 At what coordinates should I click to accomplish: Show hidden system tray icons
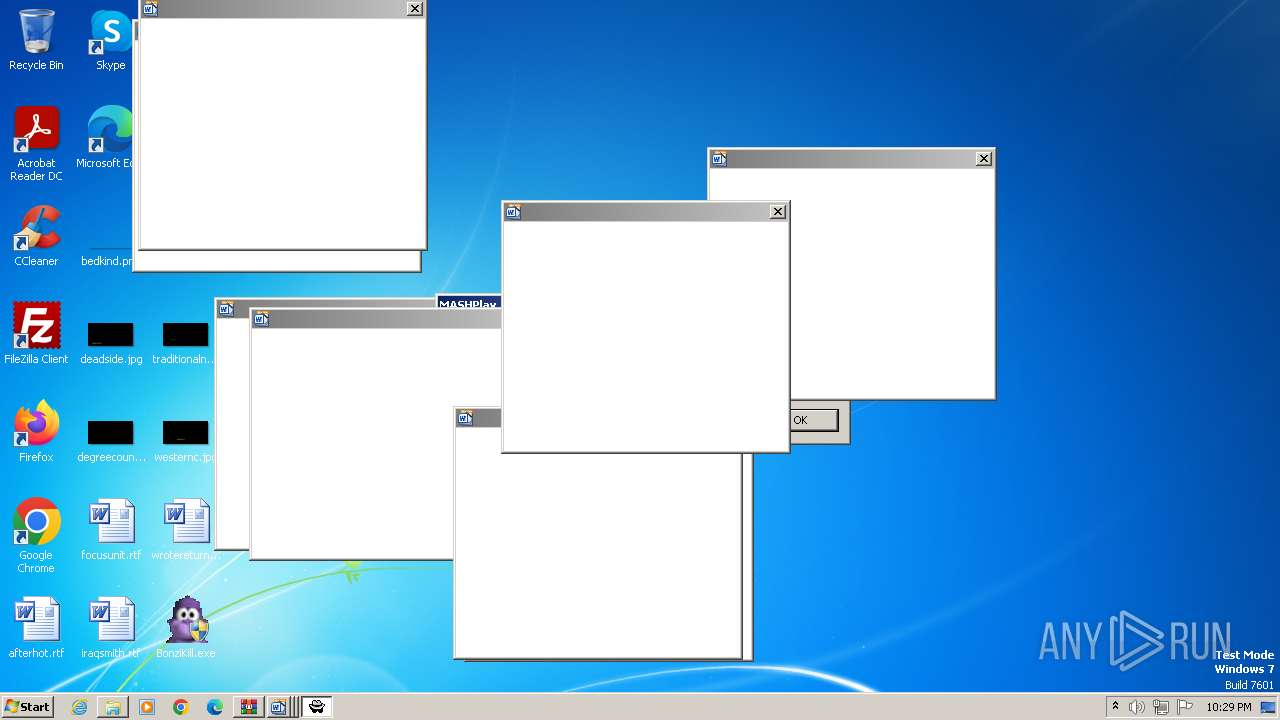coord(1115,707)
